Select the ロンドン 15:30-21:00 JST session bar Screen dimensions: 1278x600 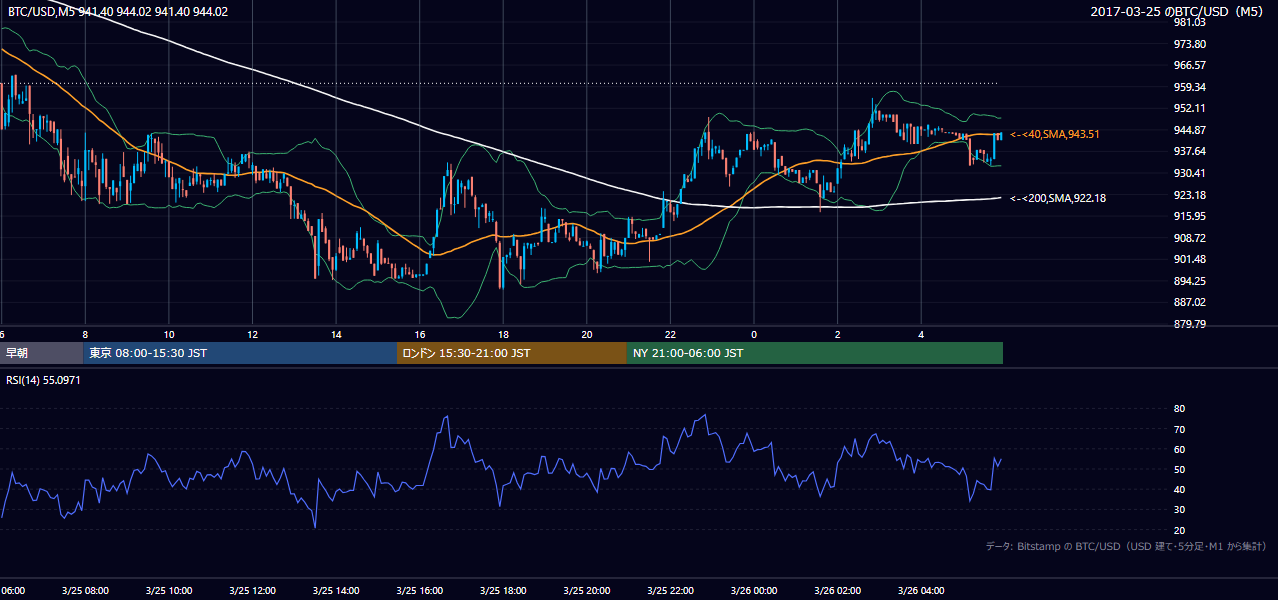tap(512, 353)
